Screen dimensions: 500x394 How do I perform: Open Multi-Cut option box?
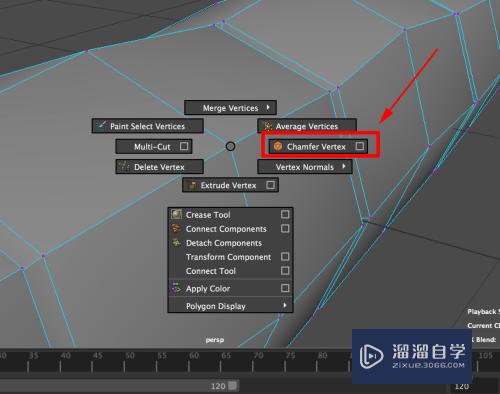tap(184, 146)
